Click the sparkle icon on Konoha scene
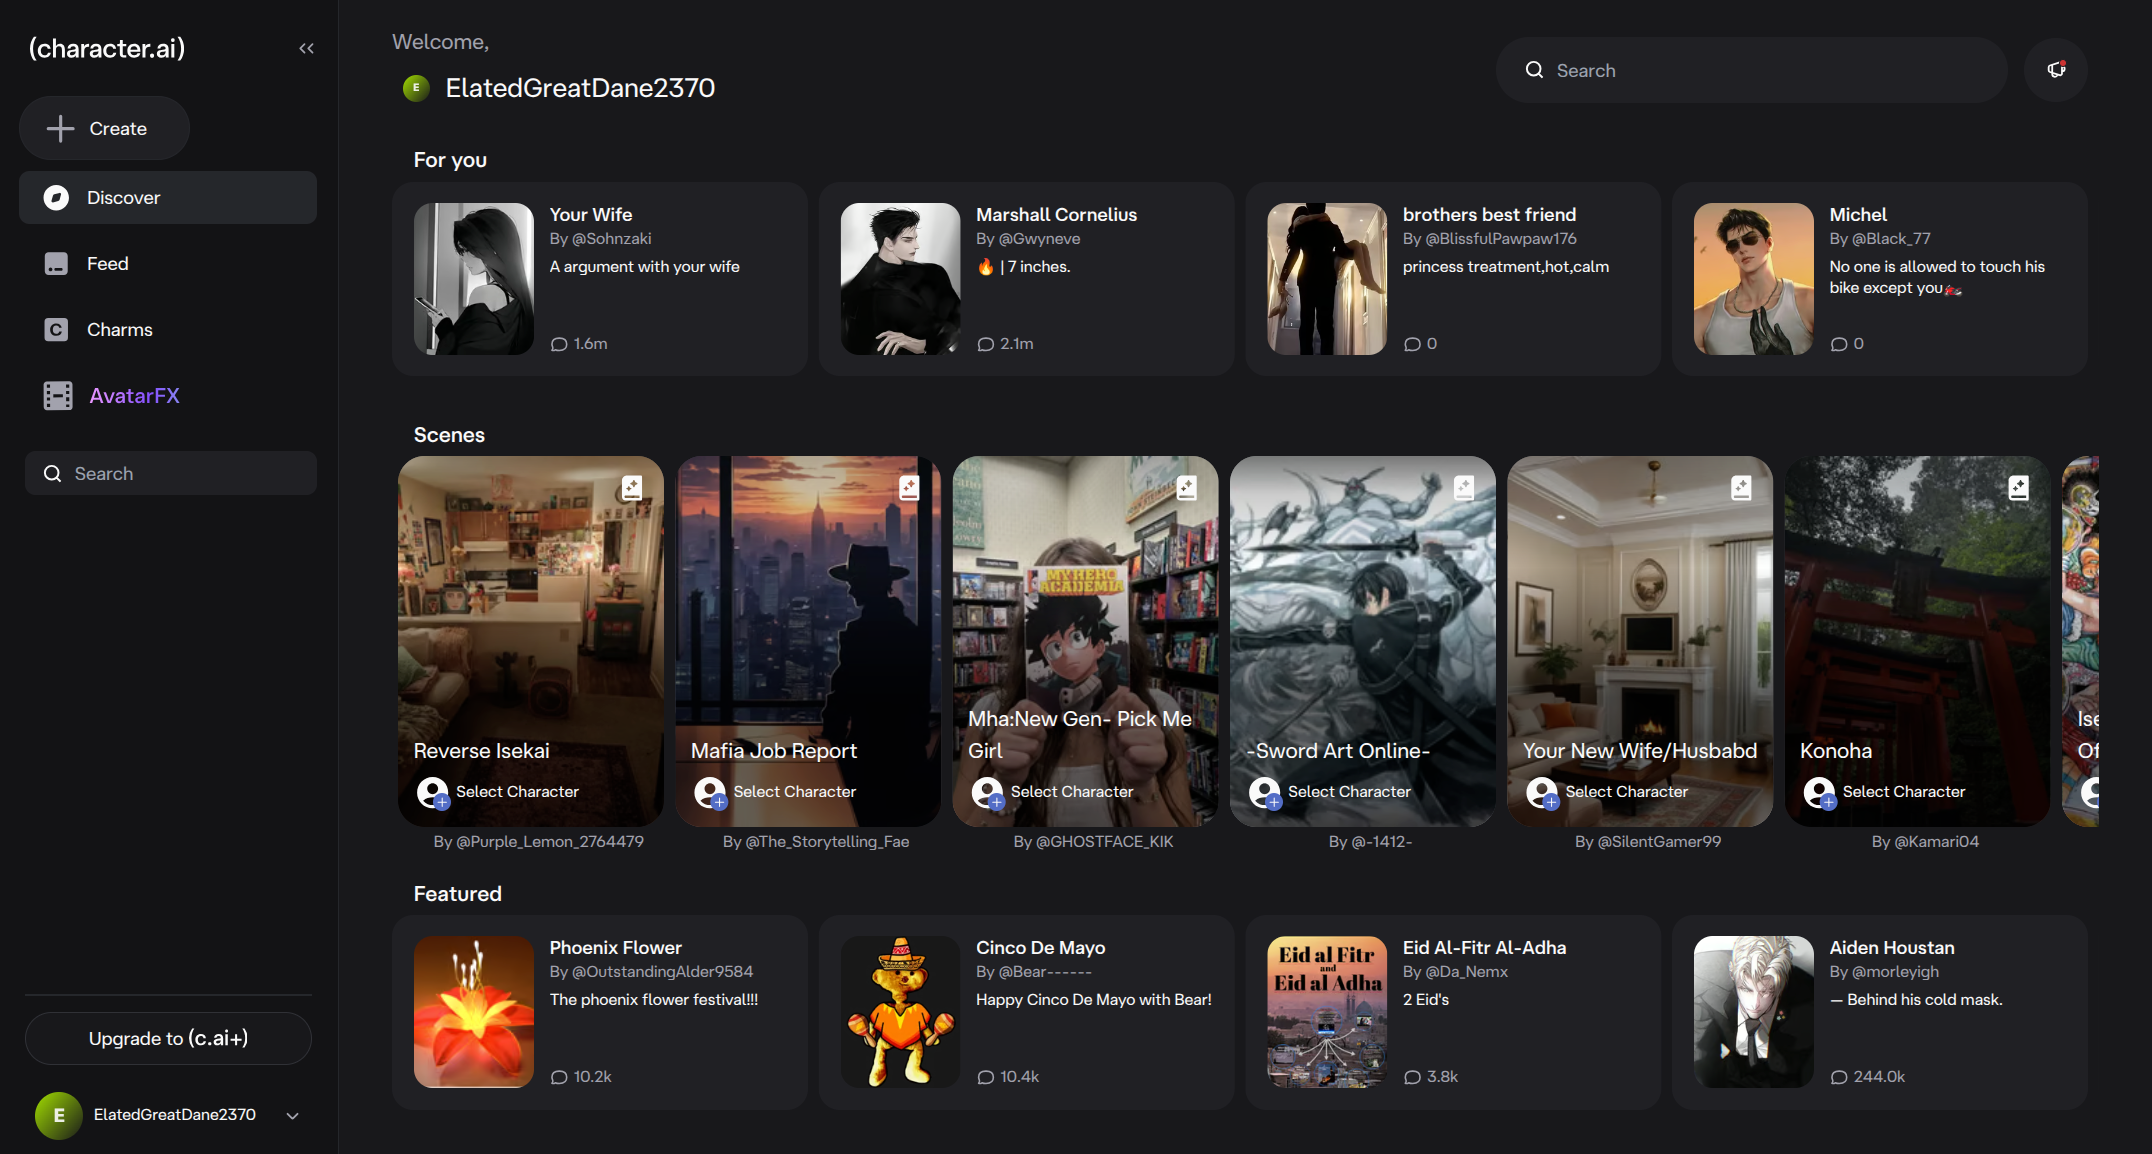This screenshot has width=2152, height=1154. click(x=2018, y=487)
